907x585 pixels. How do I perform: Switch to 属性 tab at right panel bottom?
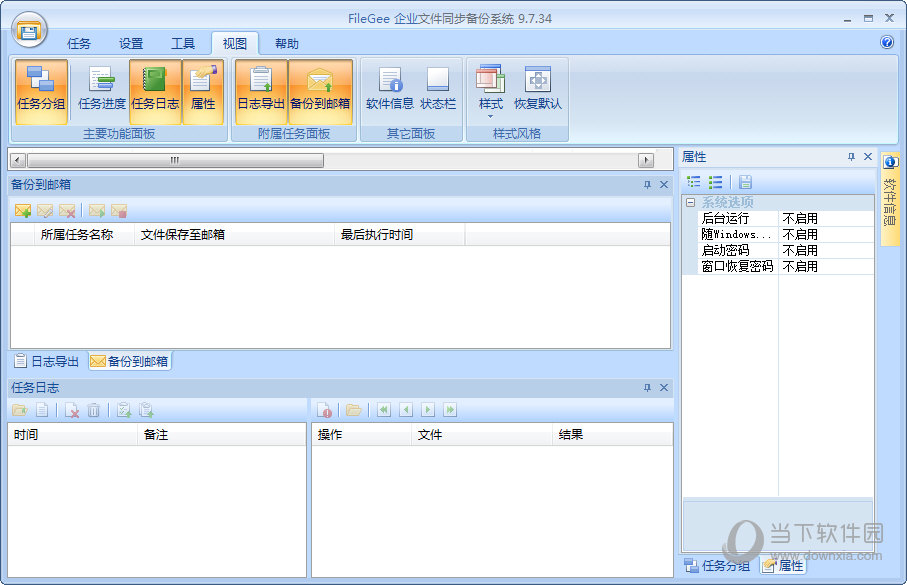[783, 565]
